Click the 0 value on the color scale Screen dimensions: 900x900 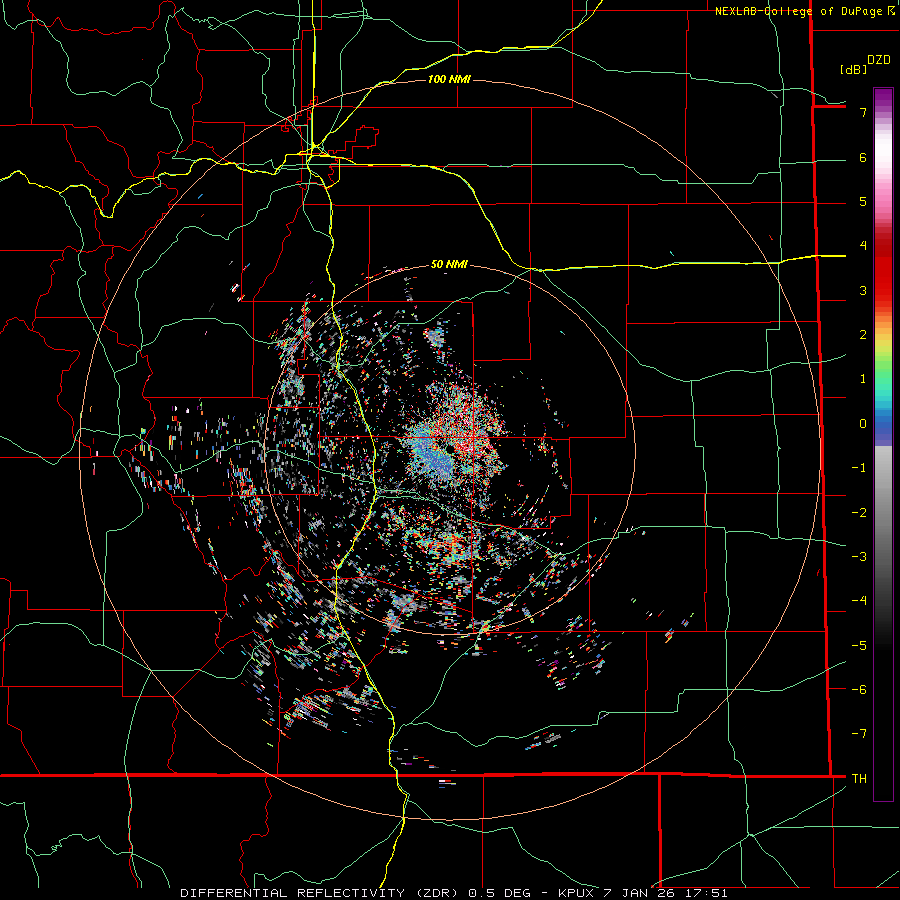[863, 424]
